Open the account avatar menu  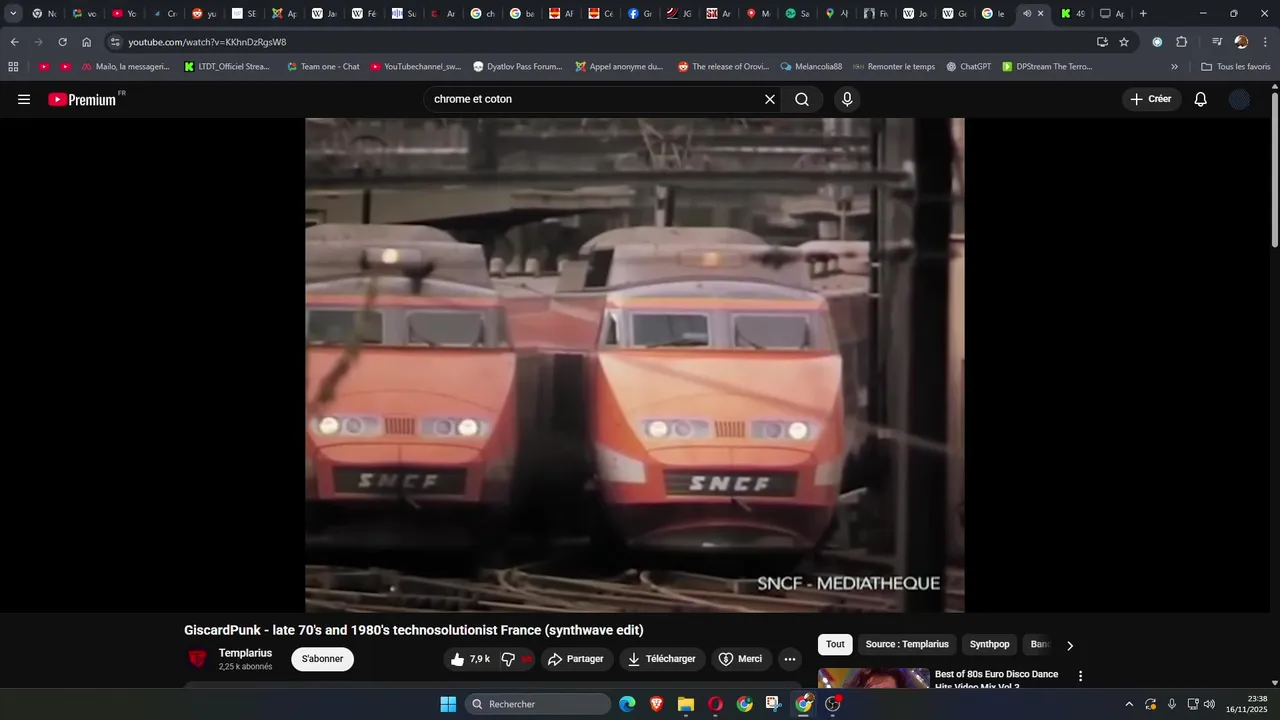tap(1240, 100)
